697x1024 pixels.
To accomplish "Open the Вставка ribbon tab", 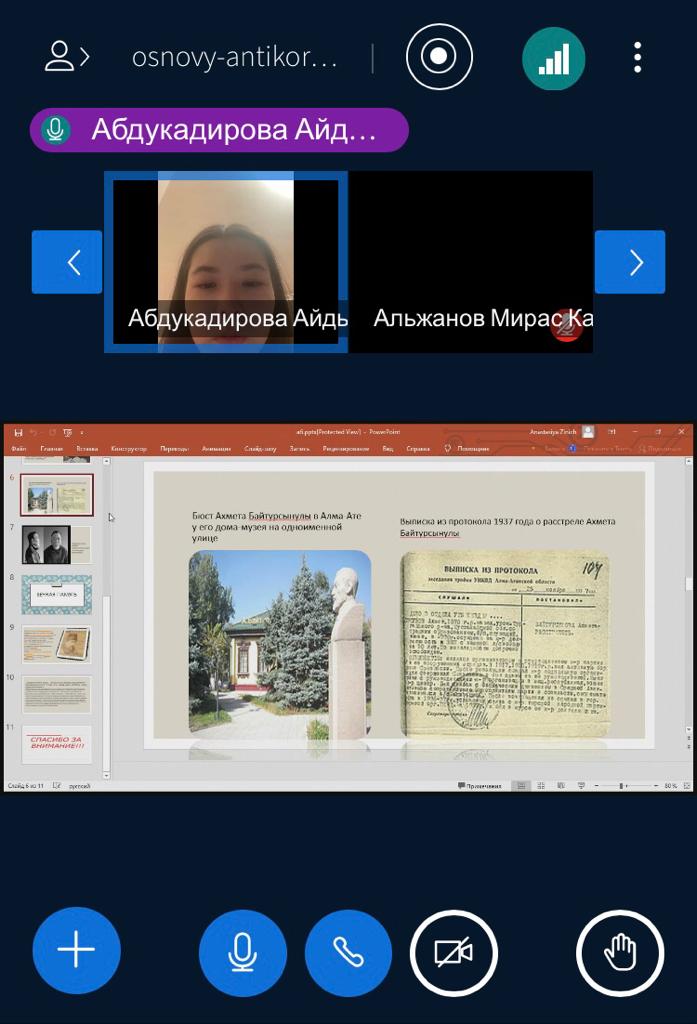I will pos(87,449).
